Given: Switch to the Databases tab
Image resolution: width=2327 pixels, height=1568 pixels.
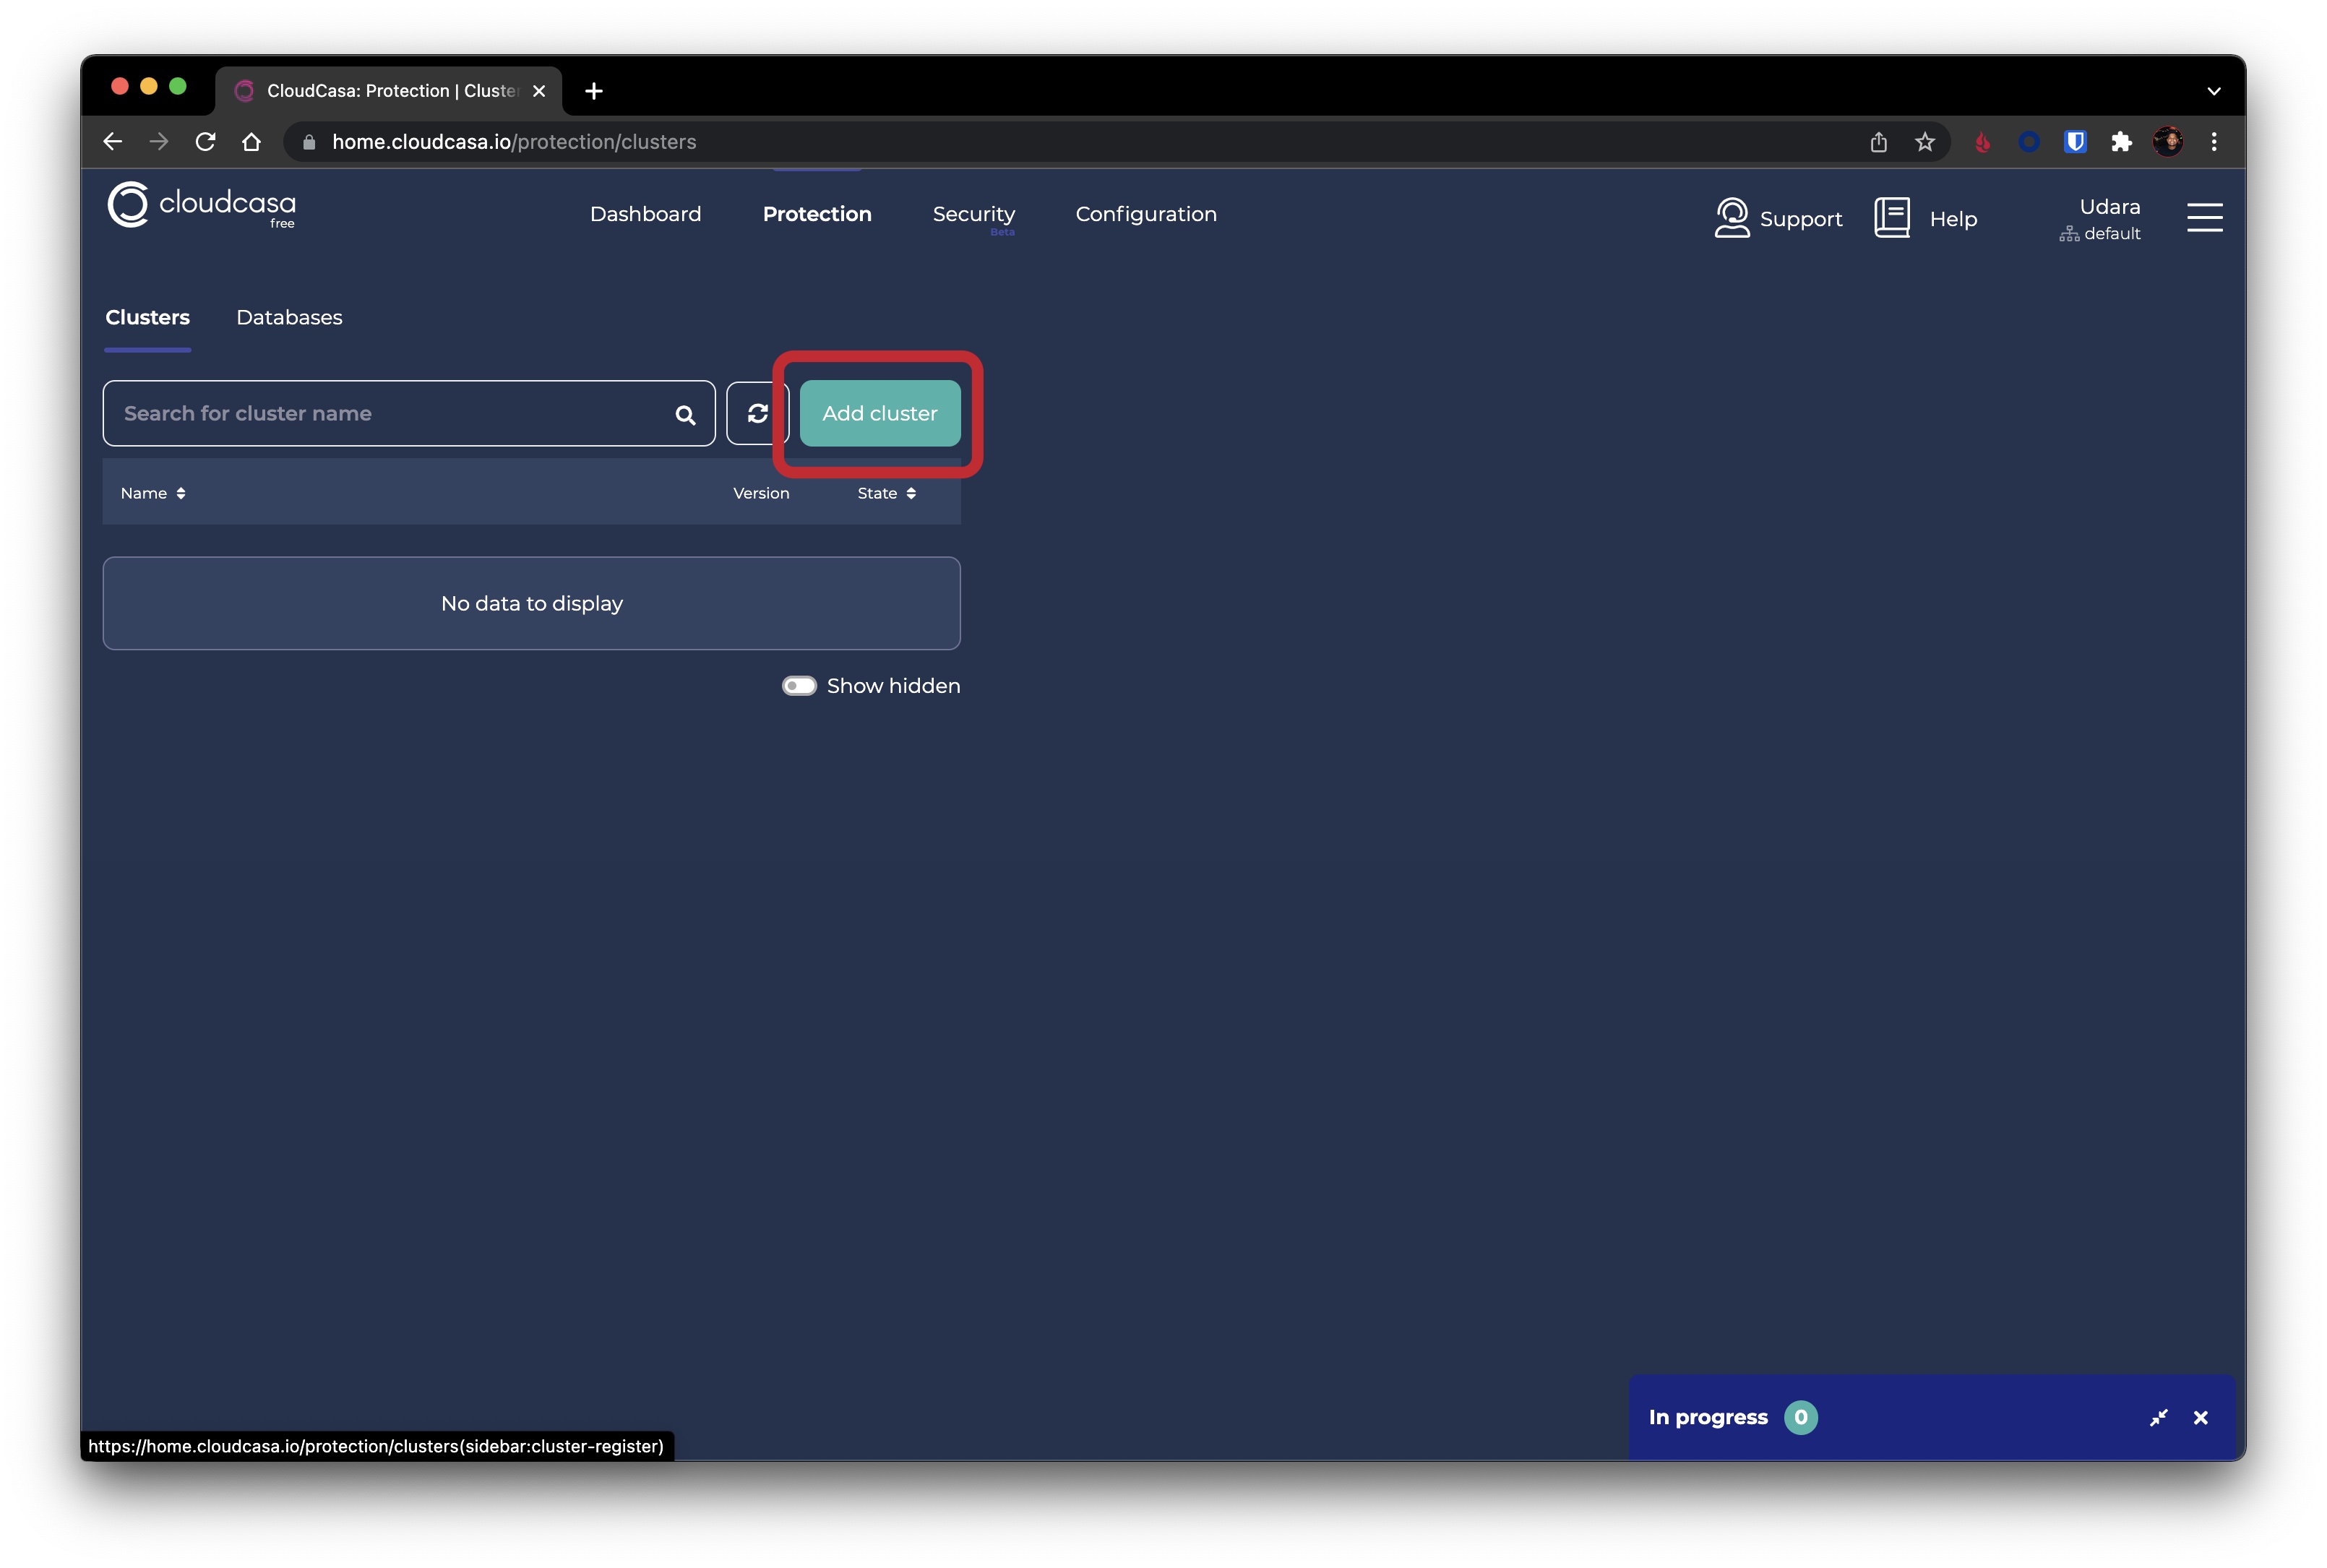Looking at the screenshot, I should pyautogui.click(x=289, y=317).
